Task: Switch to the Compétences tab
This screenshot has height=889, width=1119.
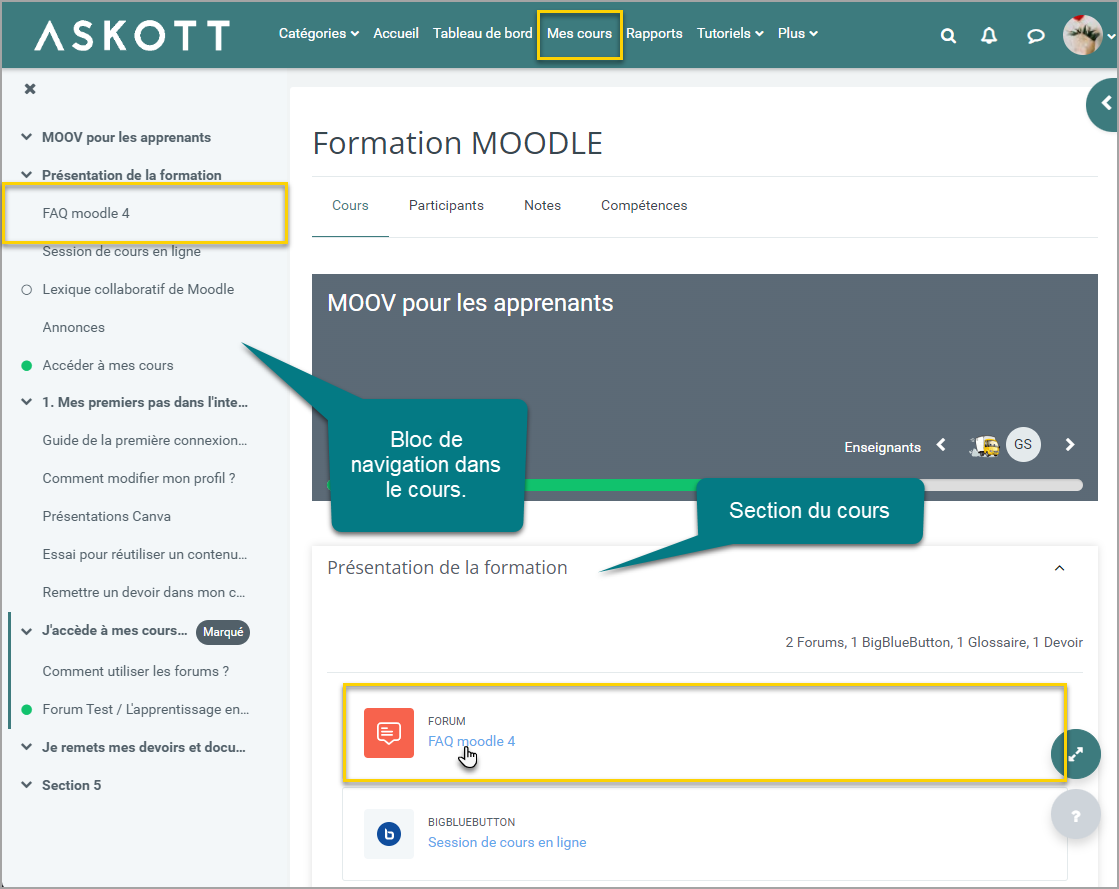Action: (644, 205)
